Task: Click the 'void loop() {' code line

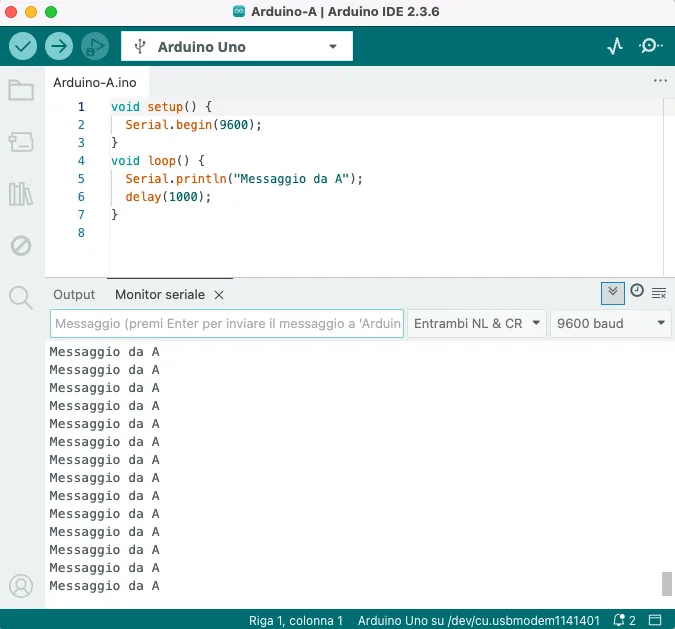Action: click(158, 161)
